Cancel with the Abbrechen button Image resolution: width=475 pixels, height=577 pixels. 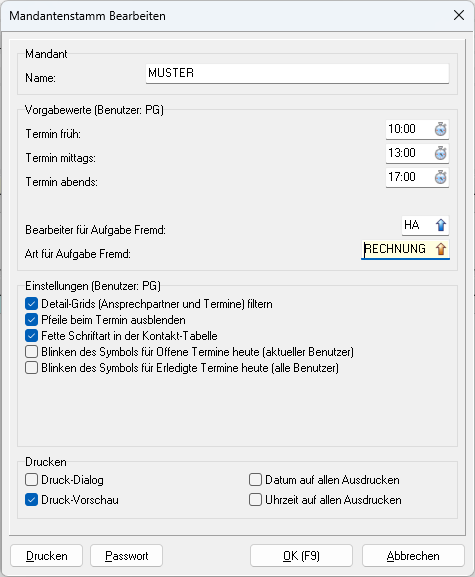coord(413,556)
